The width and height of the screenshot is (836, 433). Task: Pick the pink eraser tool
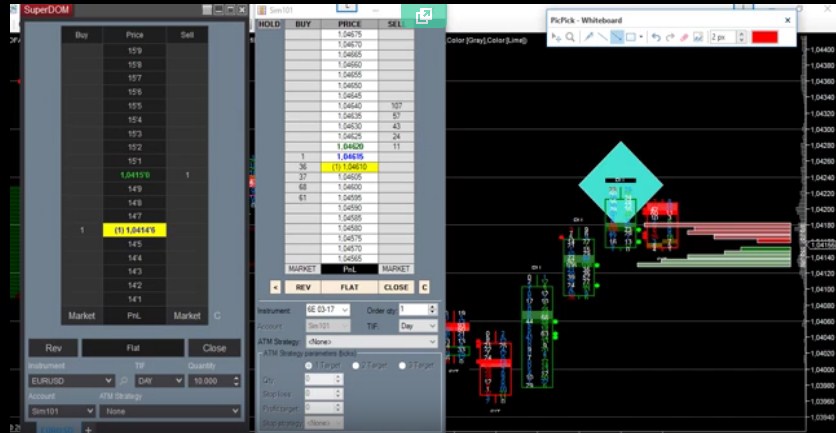pos(684,37)
